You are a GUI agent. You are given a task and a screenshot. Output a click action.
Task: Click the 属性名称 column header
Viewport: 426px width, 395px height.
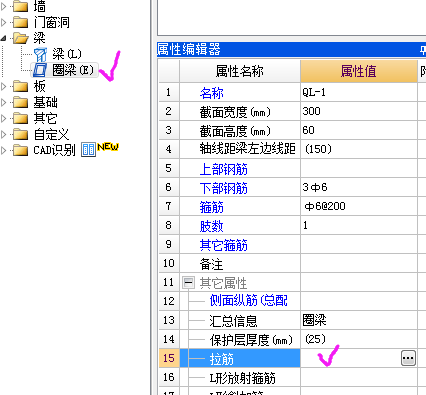click(240, 71)
